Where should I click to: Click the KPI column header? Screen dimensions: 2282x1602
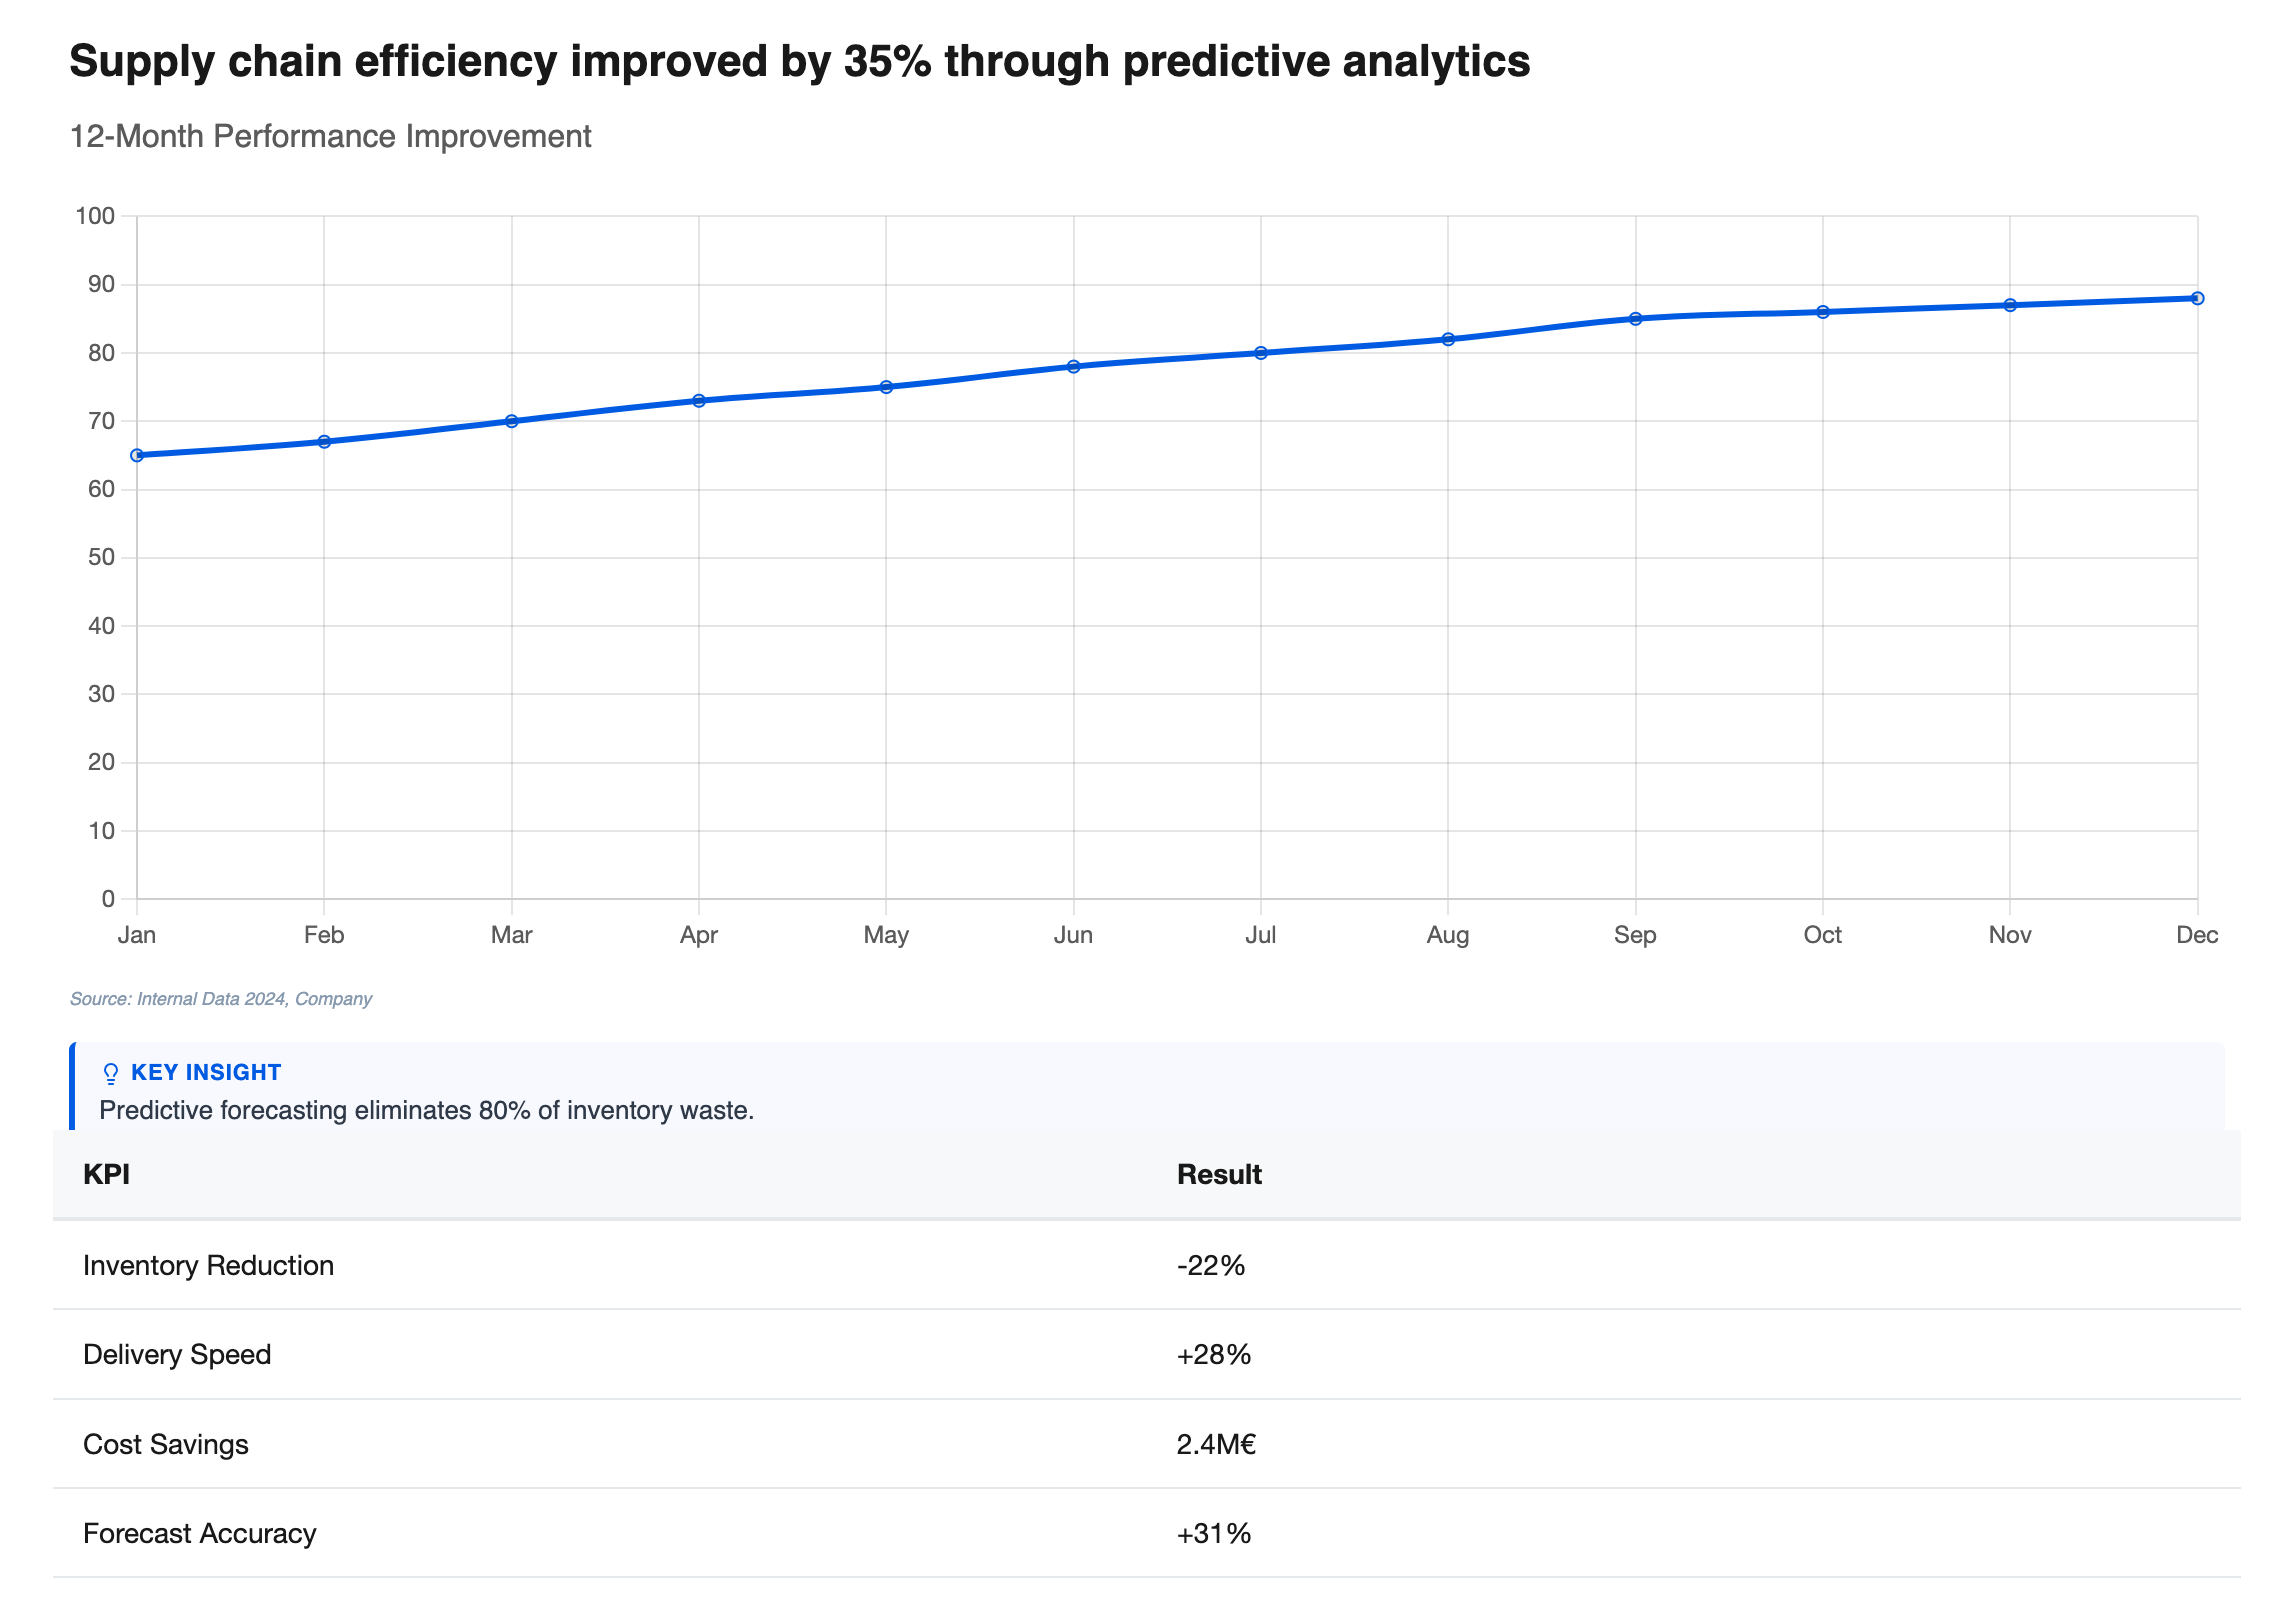click(x=106, y=1174)
